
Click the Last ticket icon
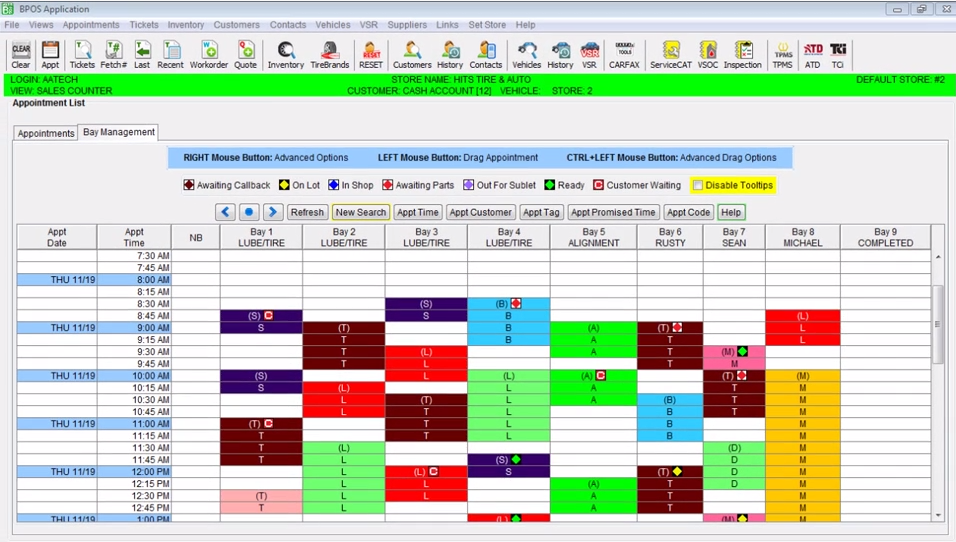pos(142,55)
